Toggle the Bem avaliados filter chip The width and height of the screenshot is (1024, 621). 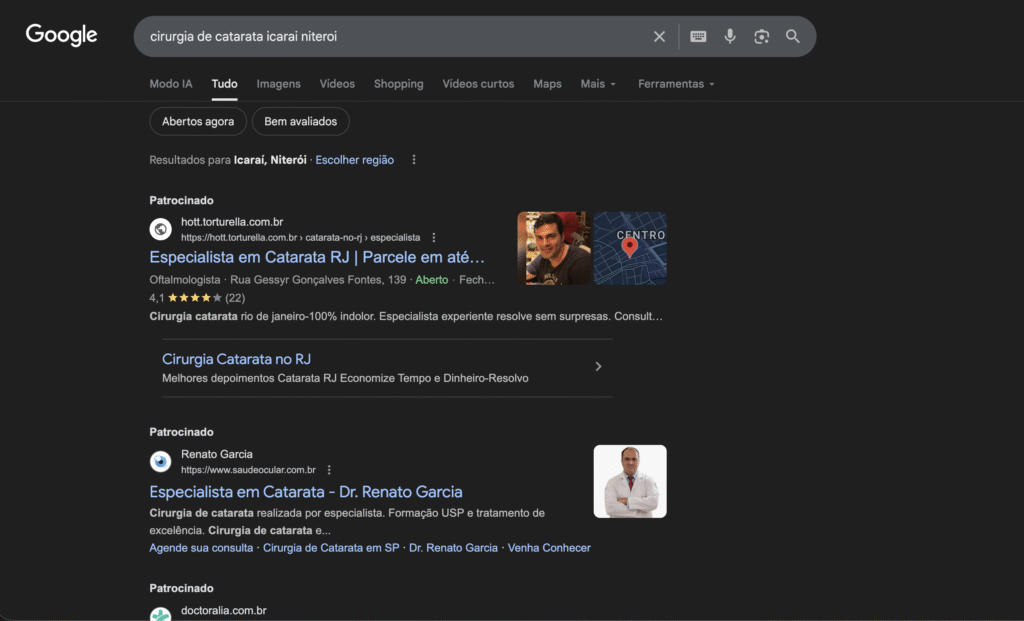click(x=300, y=121)
